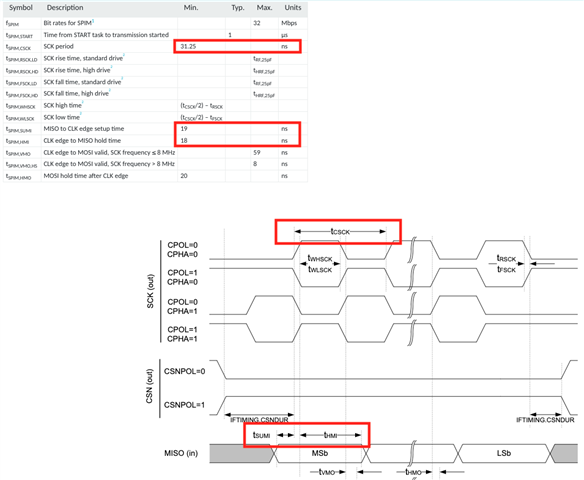
Task: Click the Max. column header
Action: [264, 8]
